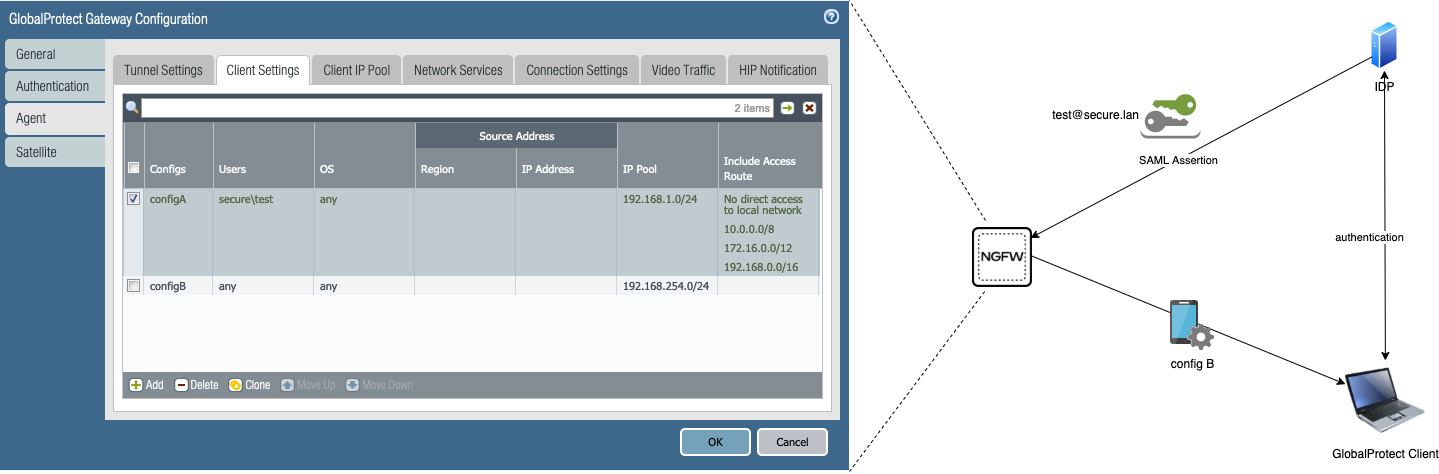Image resolution: width=1439 pixels, height=474 pixels.
Task: Click the Region column header
Action: tap(465, 169)
